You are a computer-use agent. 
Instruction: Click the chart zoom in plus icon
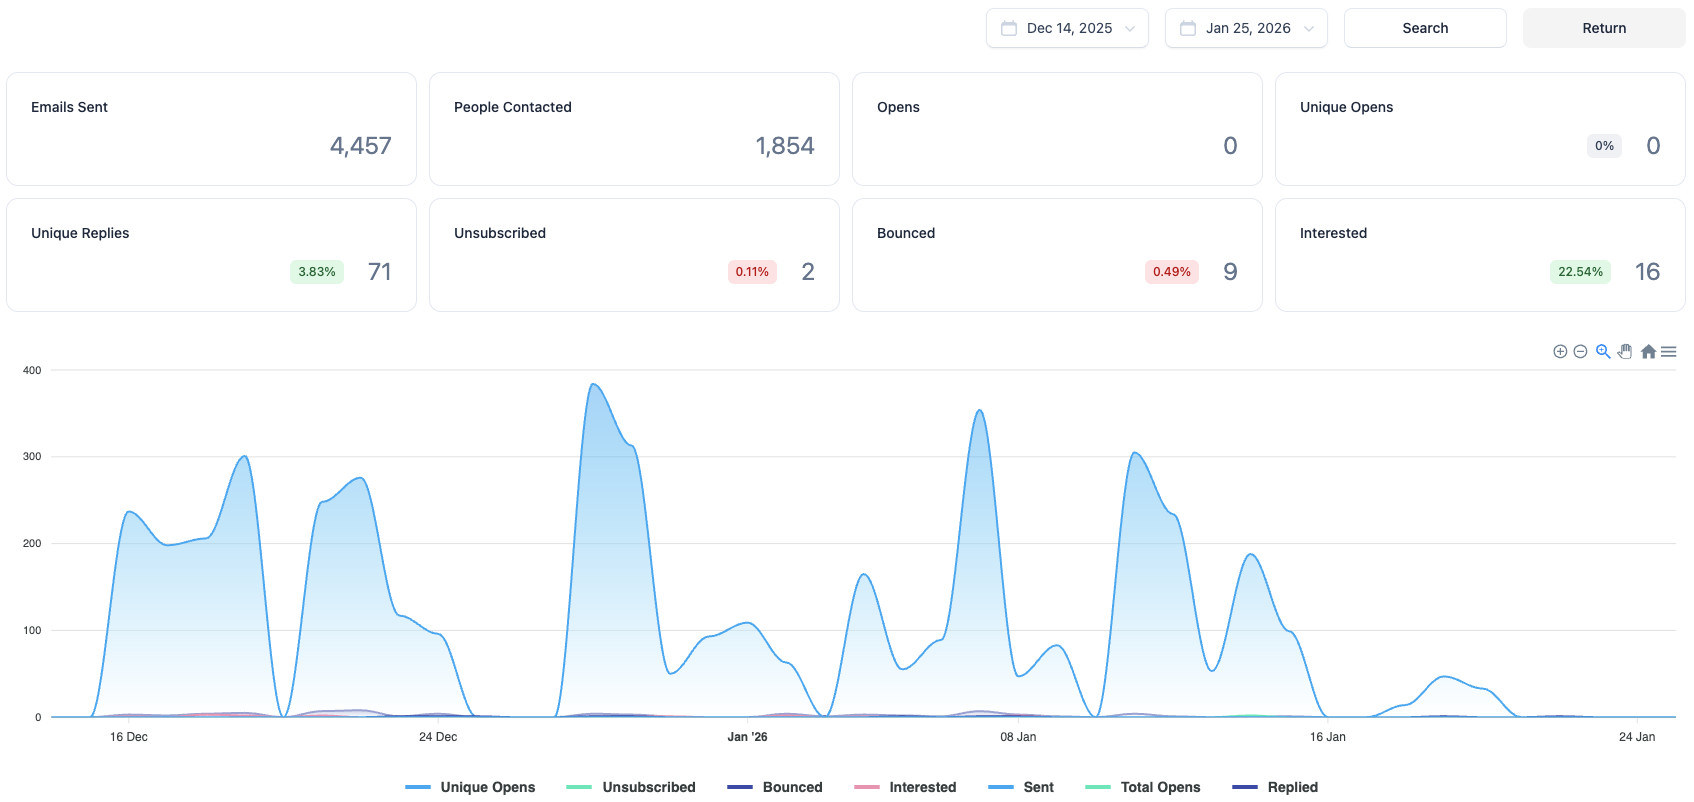click(x=1560, y=352)
